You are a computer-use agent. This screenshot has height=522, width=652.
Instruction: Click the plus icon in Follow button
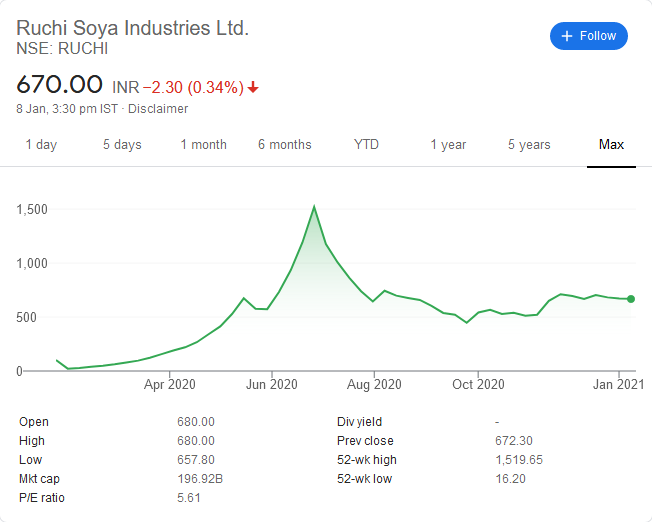[567, 36]
